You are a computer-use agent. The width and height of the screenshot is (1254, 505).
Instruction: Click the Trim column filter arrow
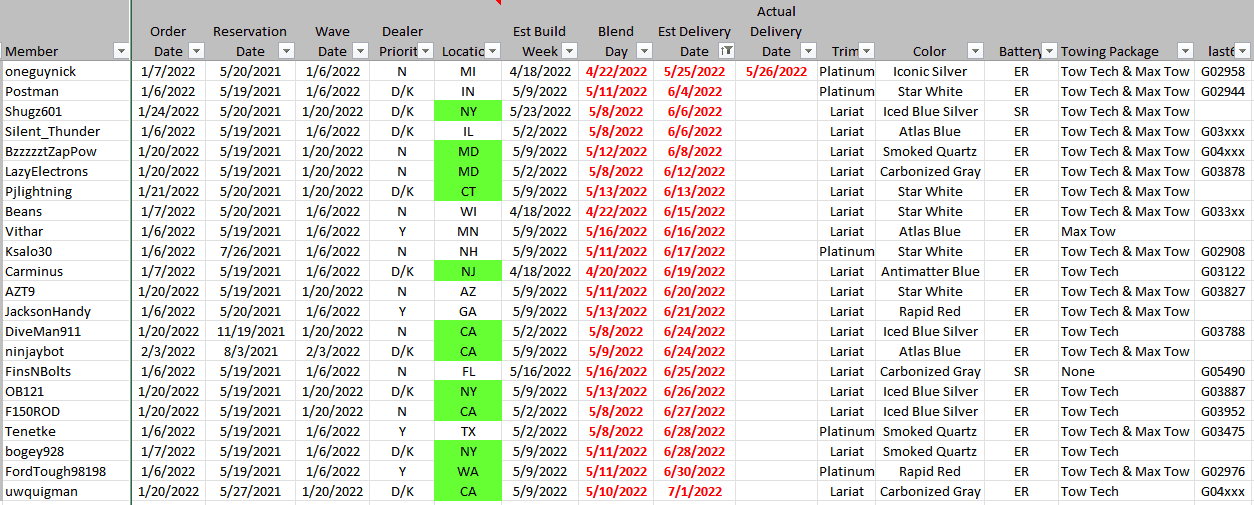(866, 51)
